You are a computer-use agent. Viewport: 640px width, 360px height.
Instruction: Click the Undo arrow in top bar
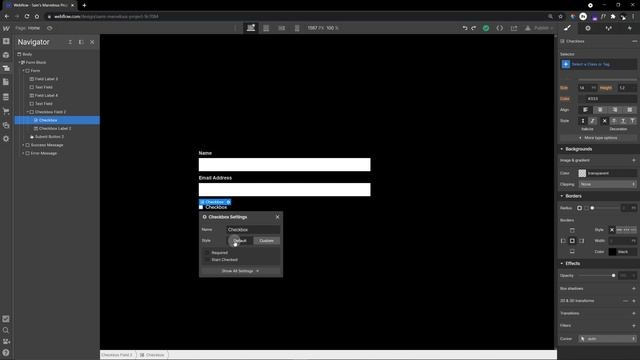pyautogui.click(x=464, y=28)
